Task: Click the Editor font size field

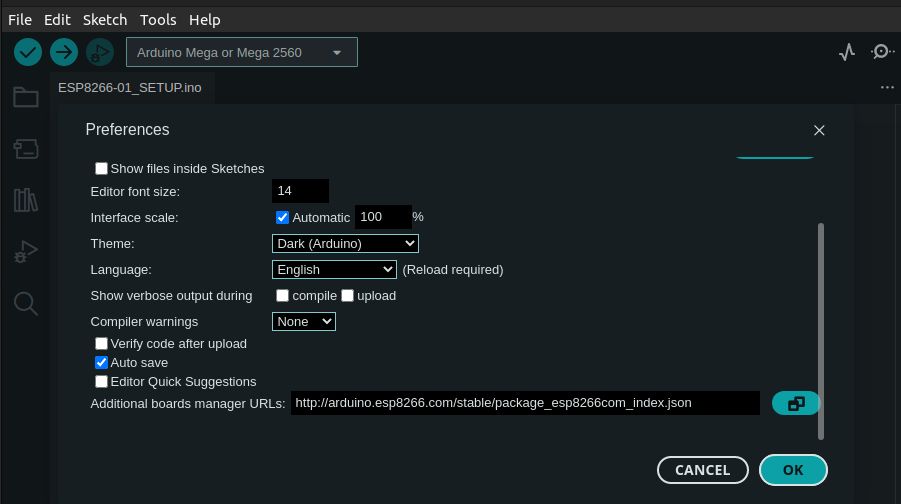Action: [x=301, y=191]
